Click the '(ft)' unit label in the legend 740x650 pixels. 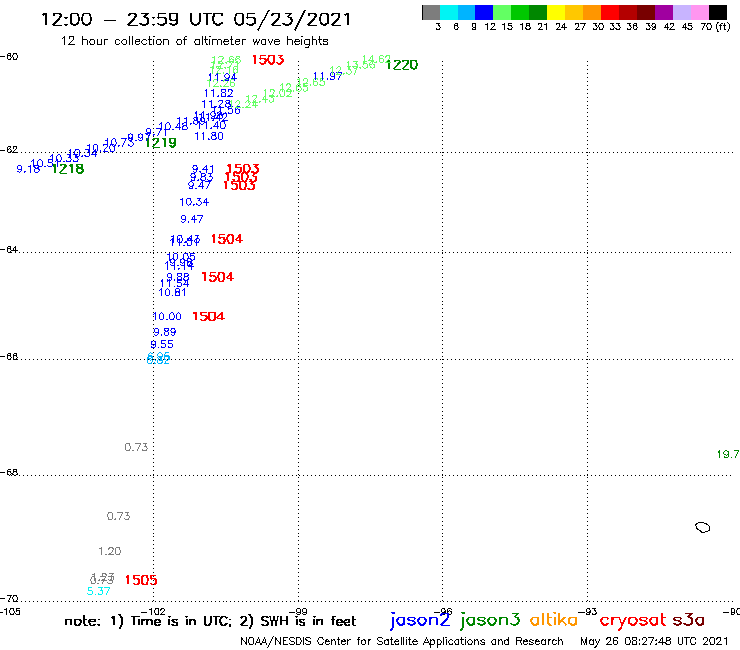tap(723, 27)
